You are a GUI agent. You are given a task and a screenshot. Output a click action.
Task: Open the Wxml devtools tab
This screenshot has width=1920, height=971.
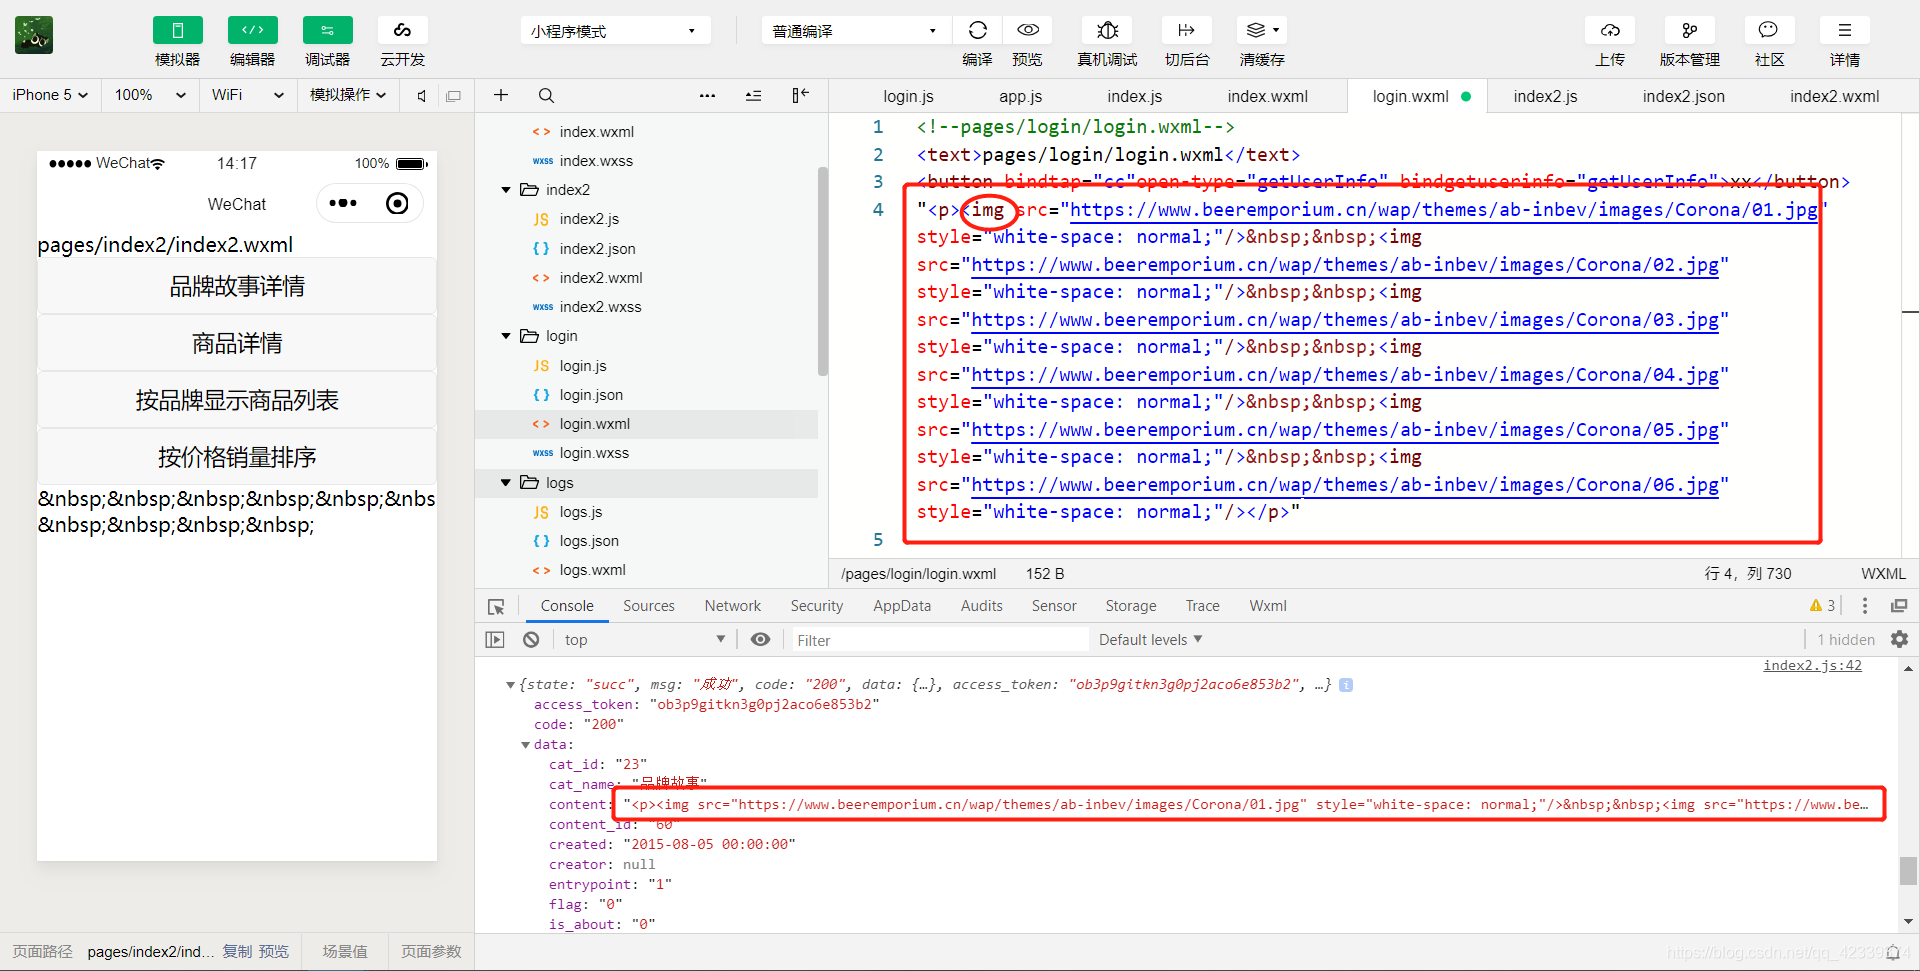(x=1267, y=606)
